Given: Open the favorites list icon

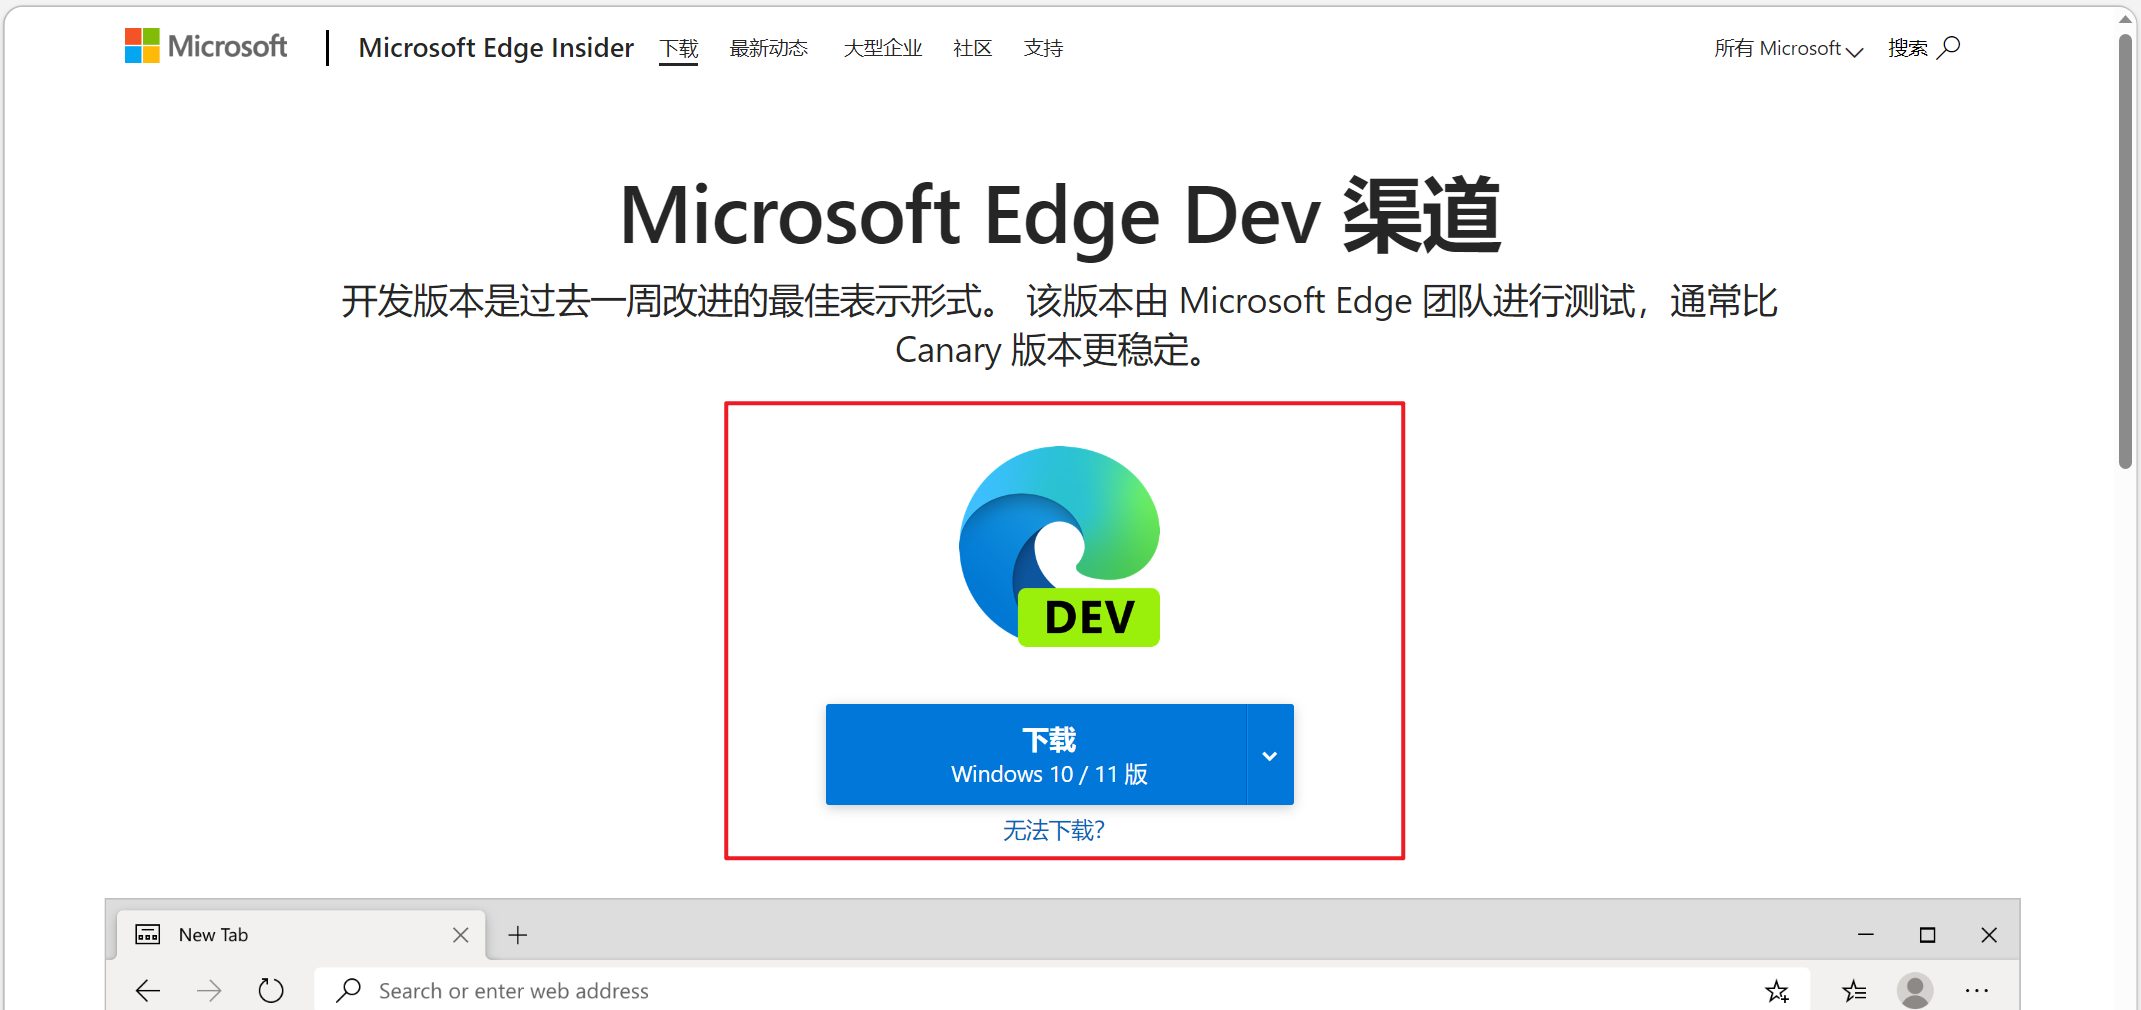Looking at the screenshot, I should click(1853, 990).
